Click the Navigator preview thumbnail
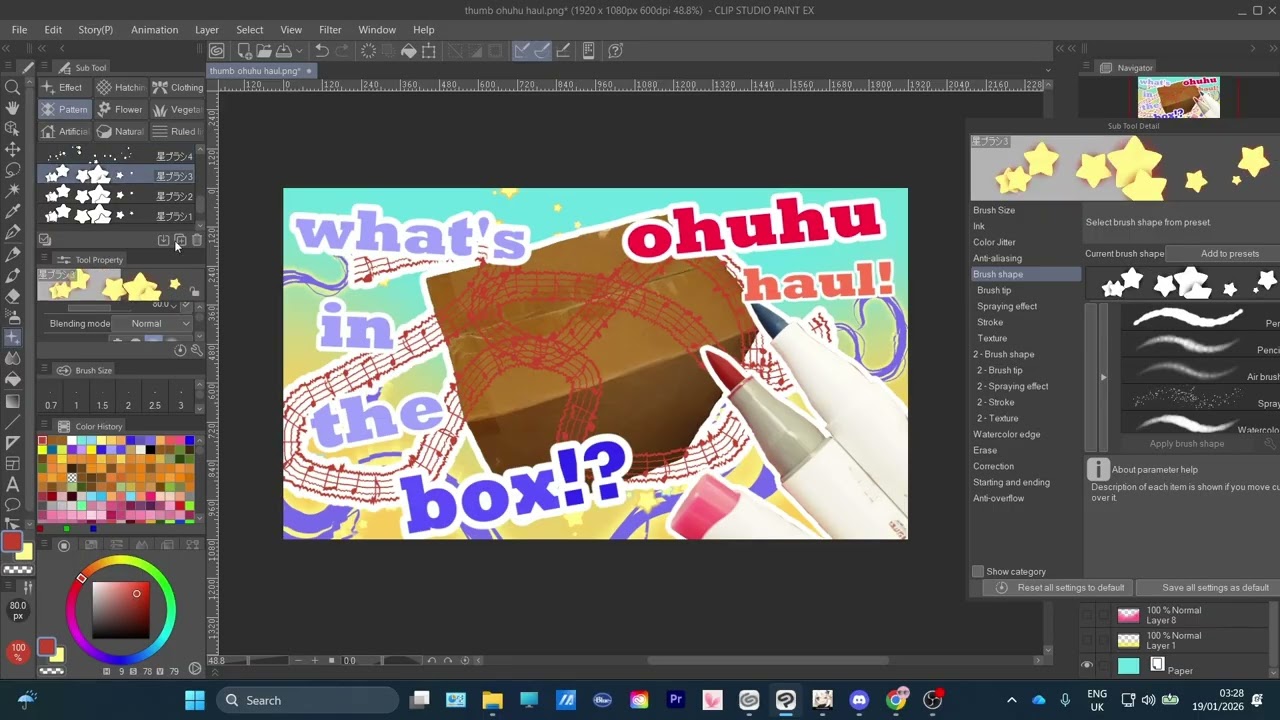The height and width of the screenshot is (720, 1280). pyautogui.click(x=1178, y=98)
